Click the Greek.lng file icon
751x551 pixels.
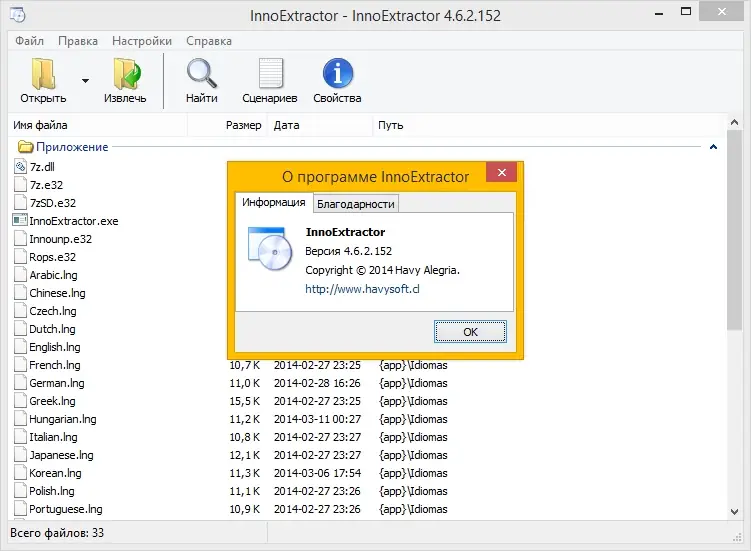click(20, 401)
